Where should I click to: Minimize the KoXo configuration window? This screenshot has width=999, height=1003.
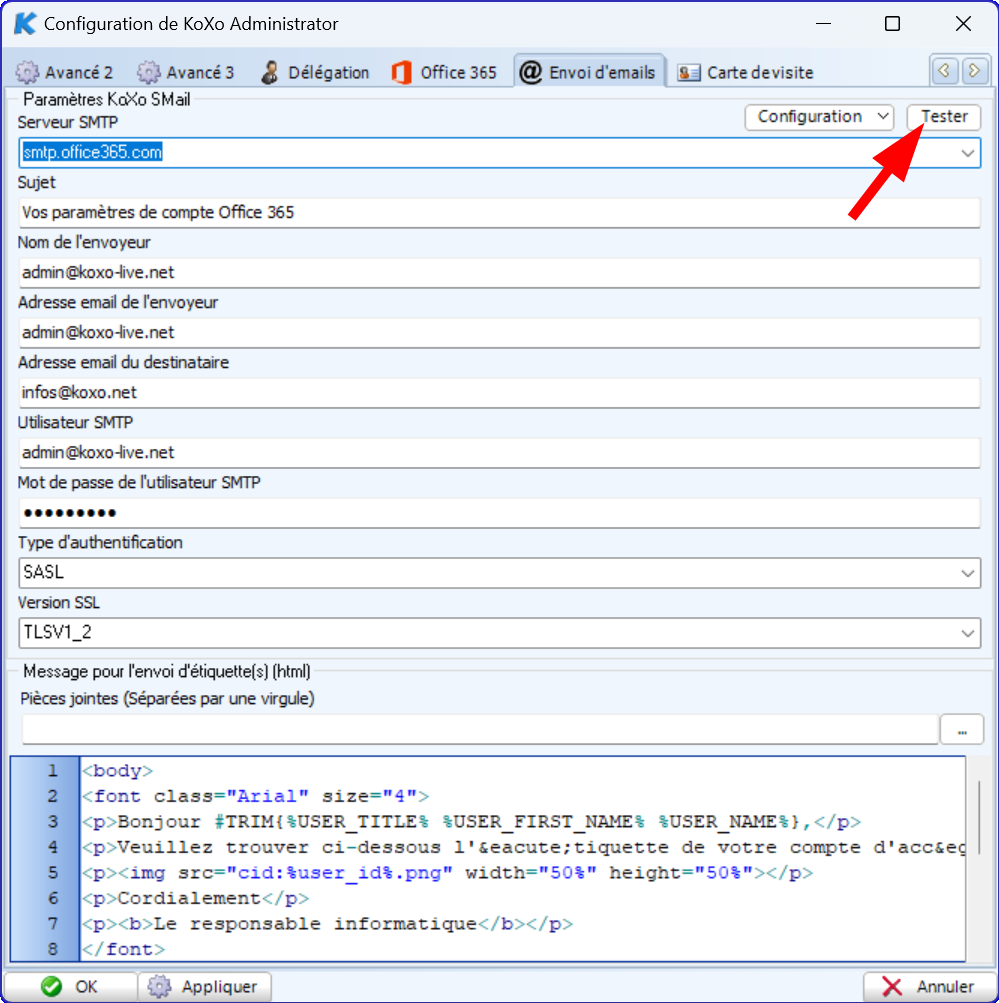point(823,24)
